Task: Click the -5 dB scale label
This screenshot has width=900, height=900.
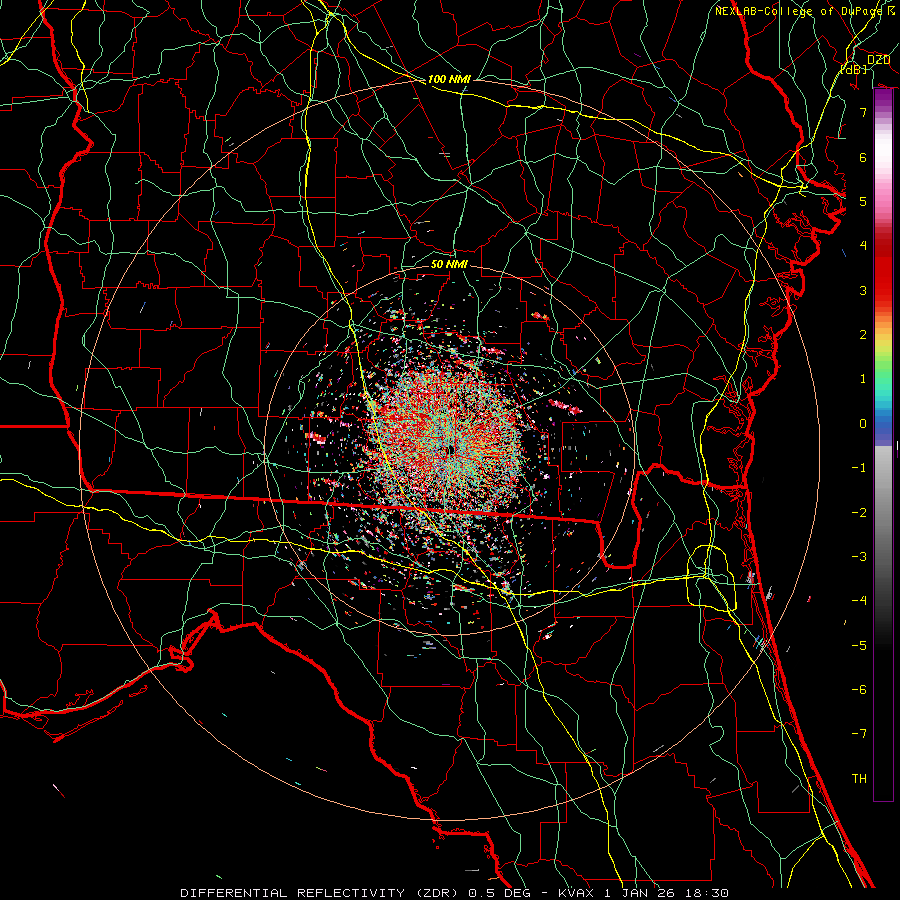Action: (x=859, y=646)
